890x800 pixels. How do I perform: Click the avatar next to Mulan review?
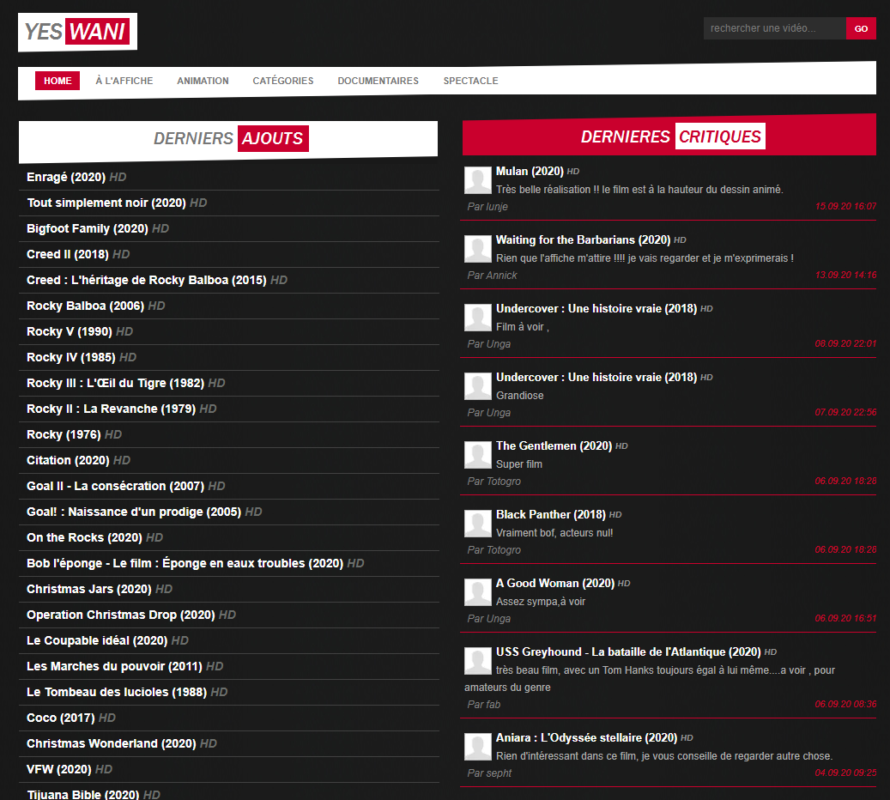tap(477, 180)
